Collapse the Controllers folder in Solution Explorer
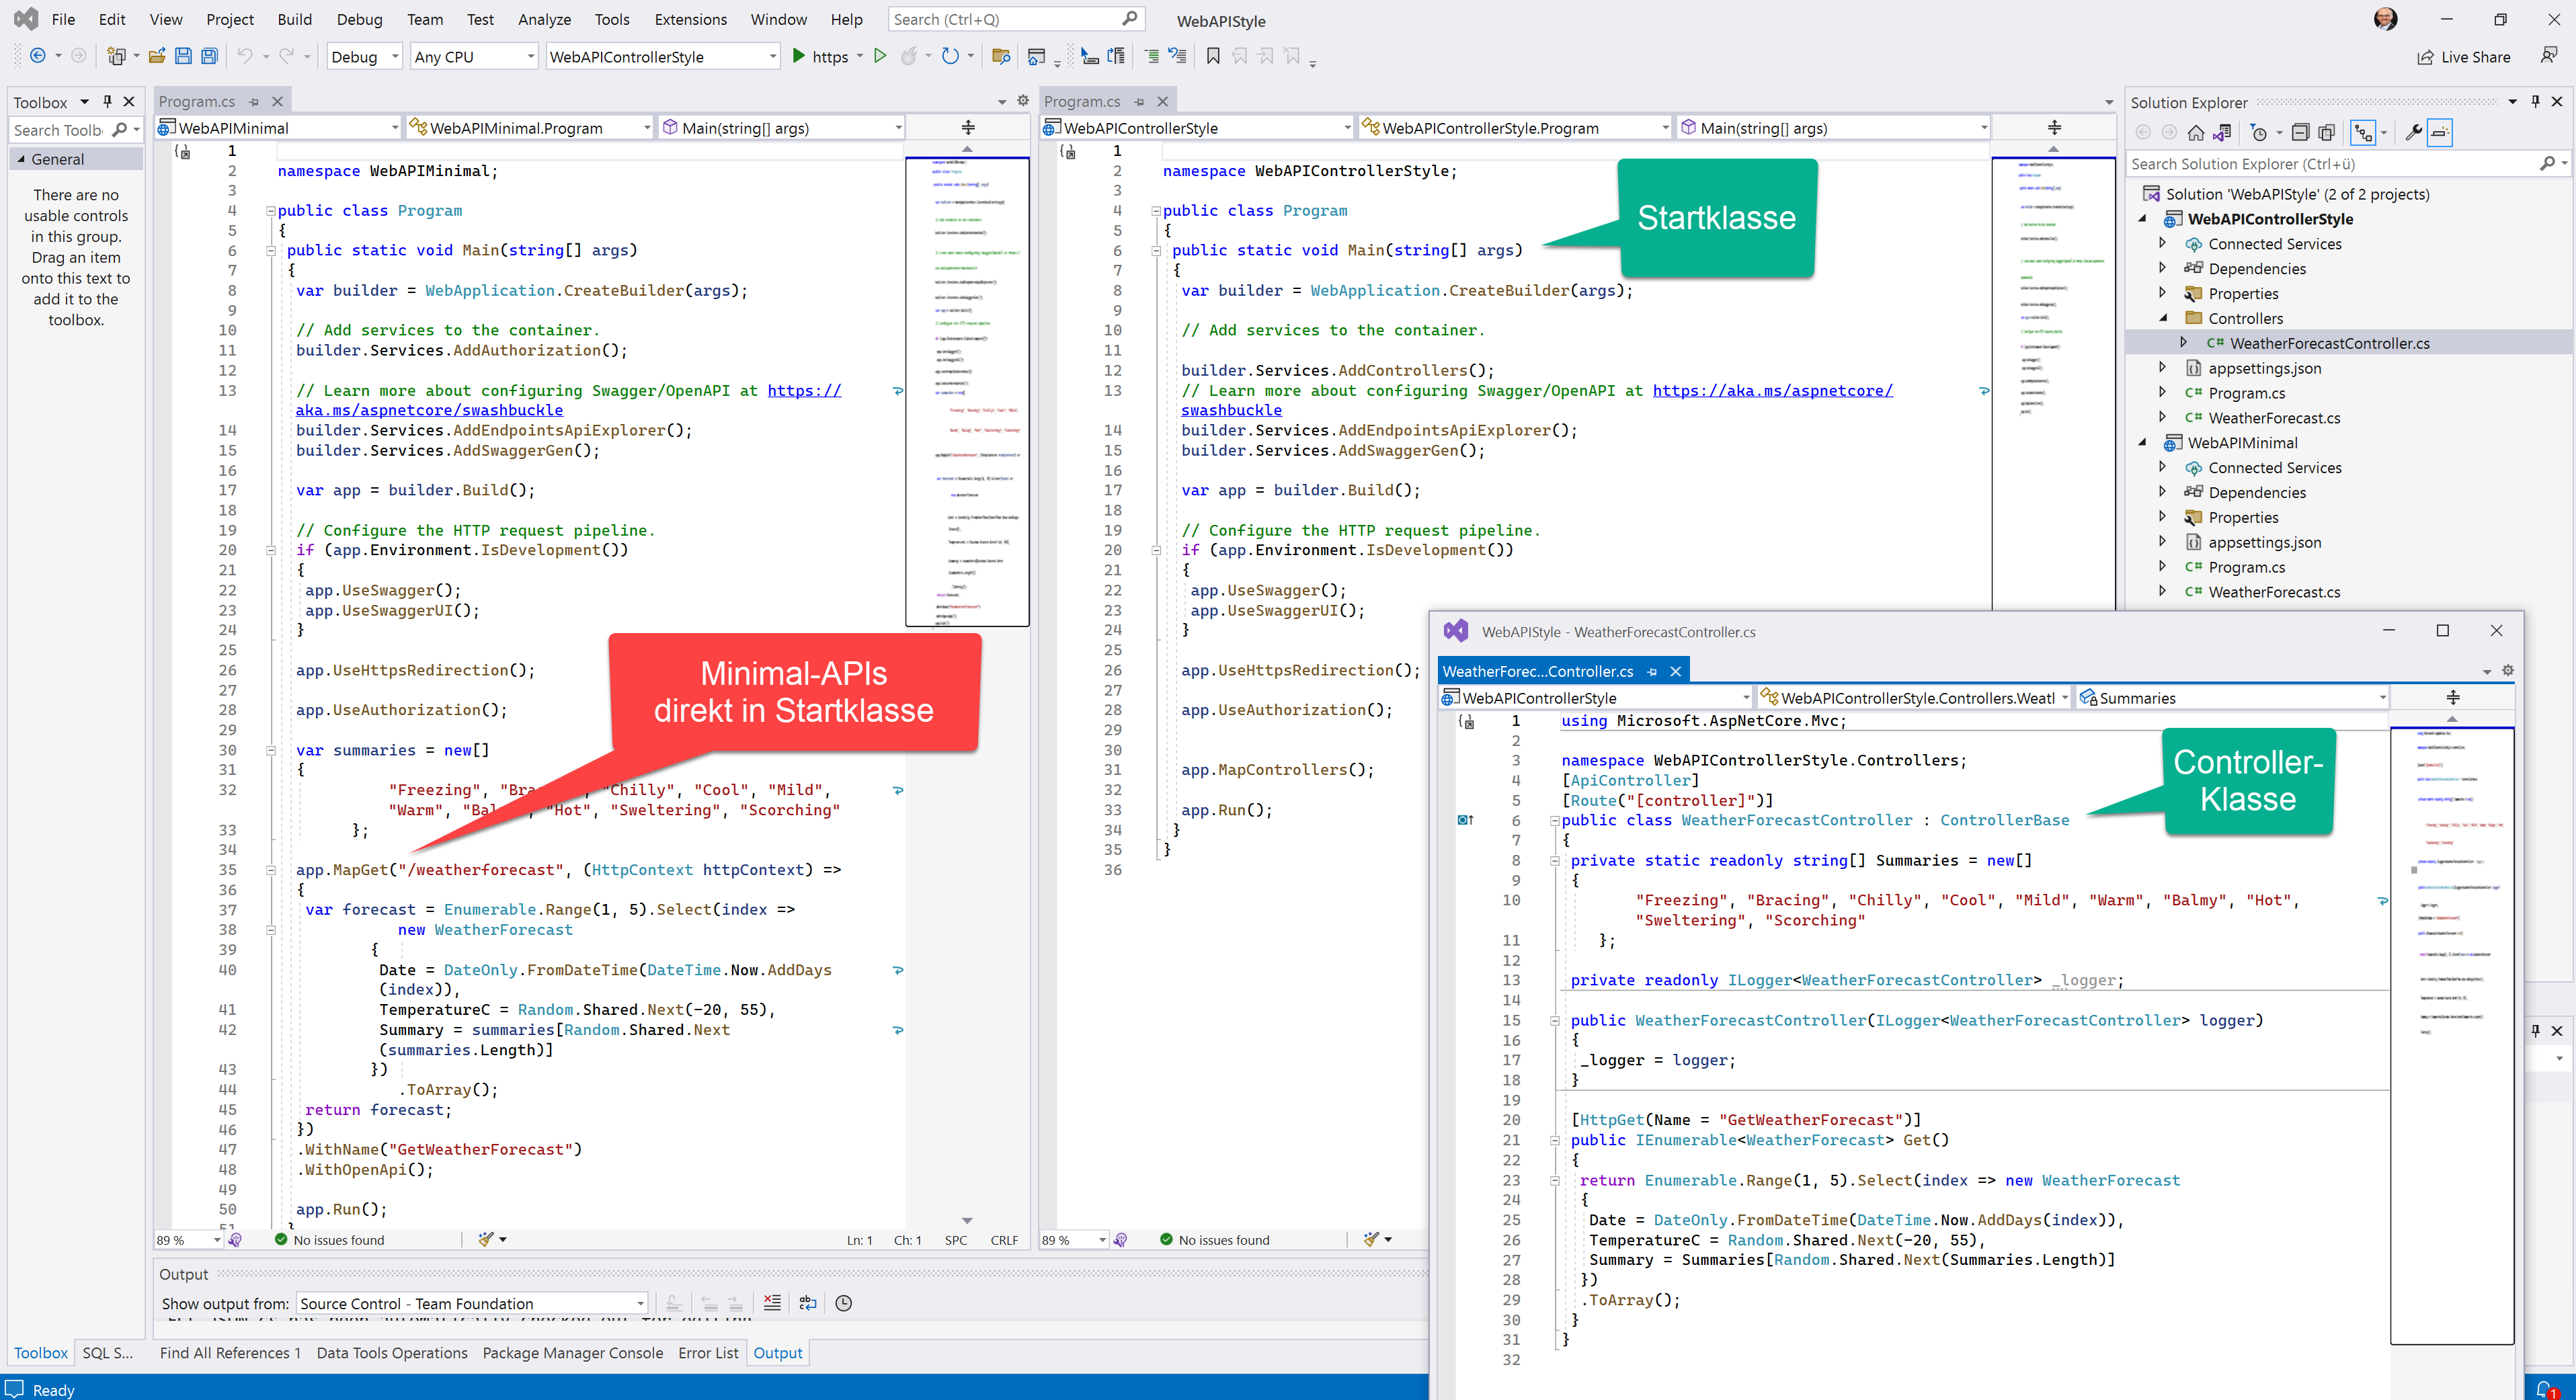Image resolution: width=2576 pixels, height=1400 pixels. 2163,318
